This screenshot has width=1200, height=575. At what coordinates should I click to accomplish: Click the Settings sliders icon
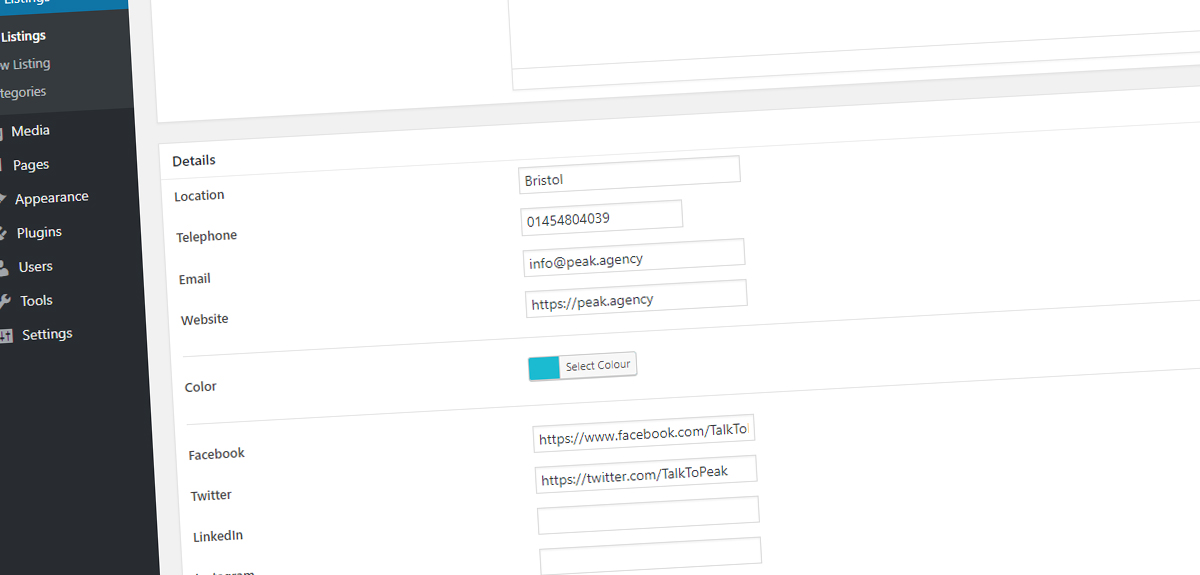[7, 335]
